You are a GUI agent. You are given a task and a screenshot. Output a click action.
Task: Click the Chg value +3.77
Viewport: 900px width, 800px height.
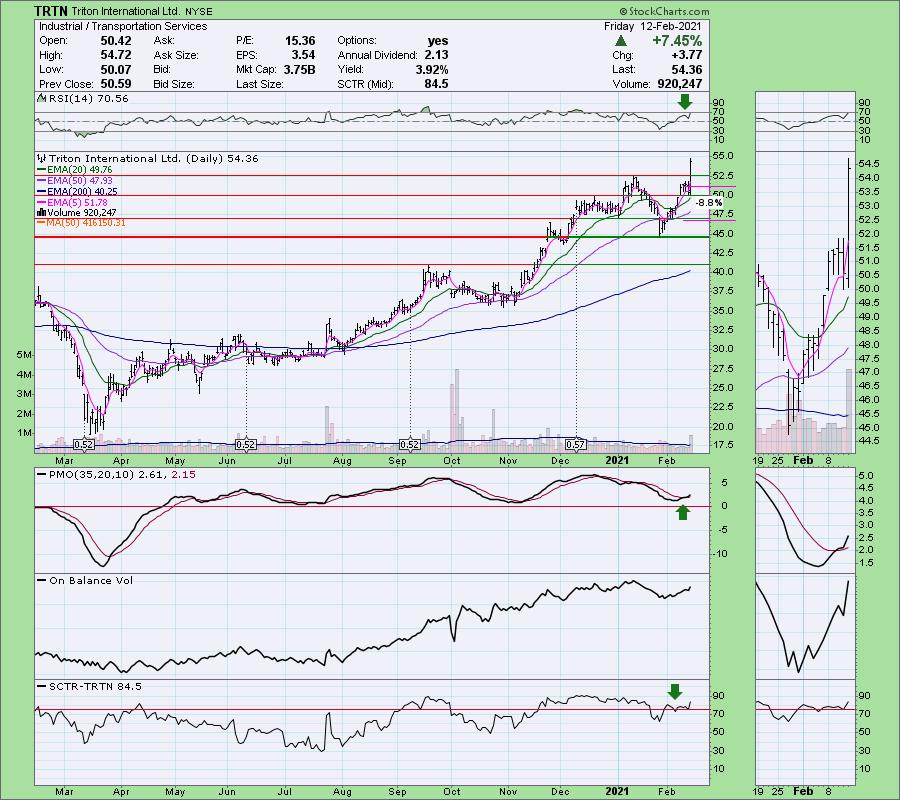coord(686,55)
